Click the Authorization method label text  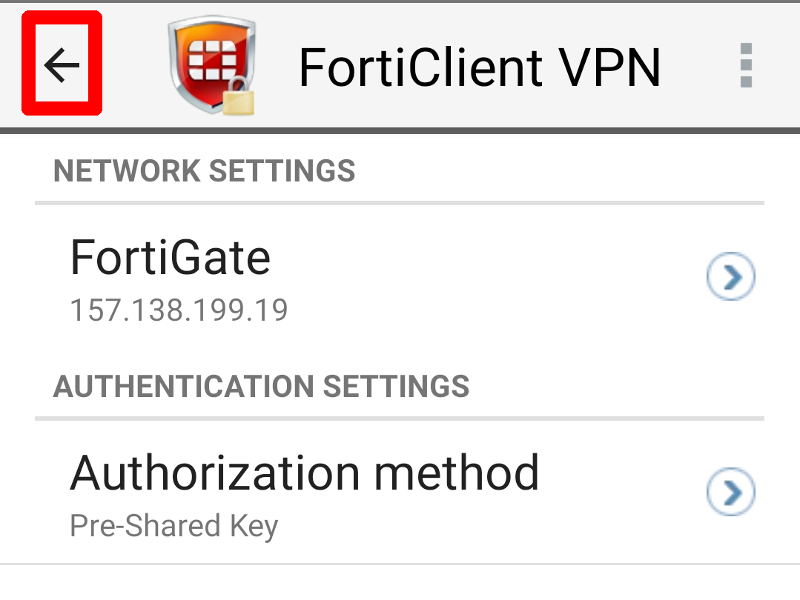click(x=305, y=473)
